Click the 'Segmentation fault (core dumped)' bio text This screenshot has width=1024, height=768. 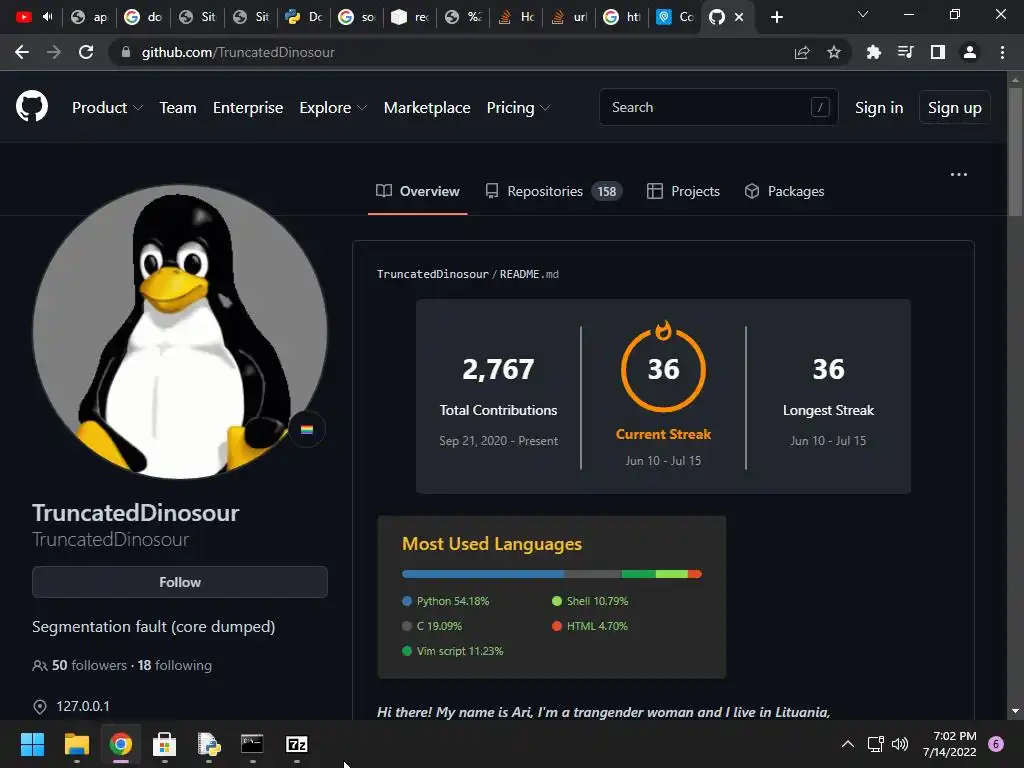coord(153,627)
